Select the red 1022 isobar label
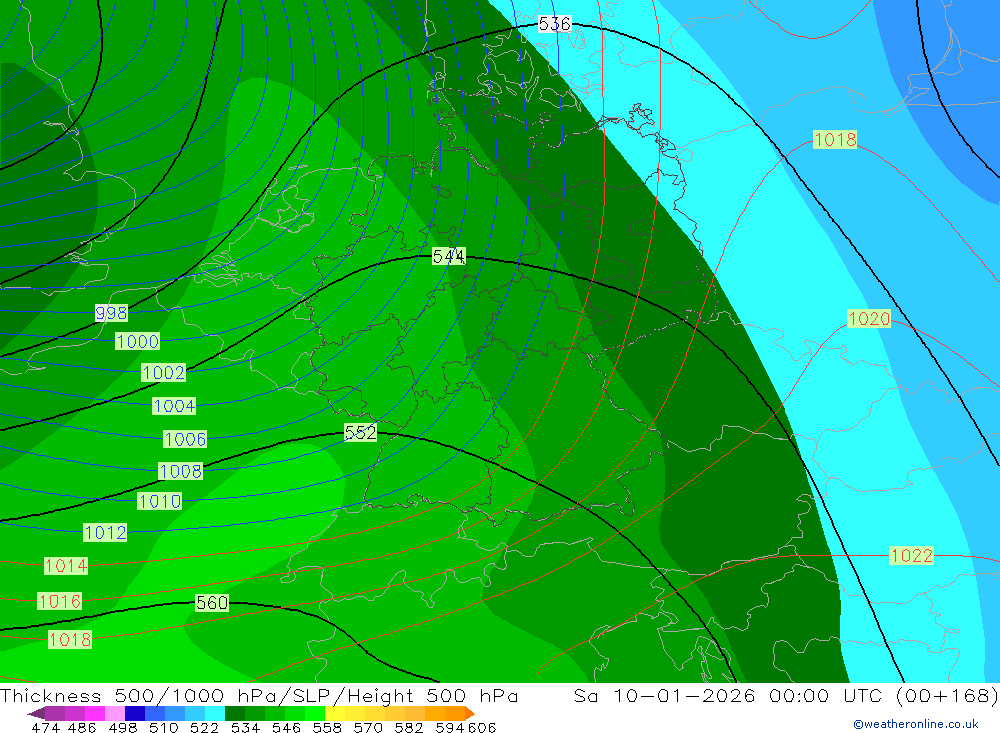Viewport: 1000px width, 733px height. pyautogui.click(x=911, y=556)
